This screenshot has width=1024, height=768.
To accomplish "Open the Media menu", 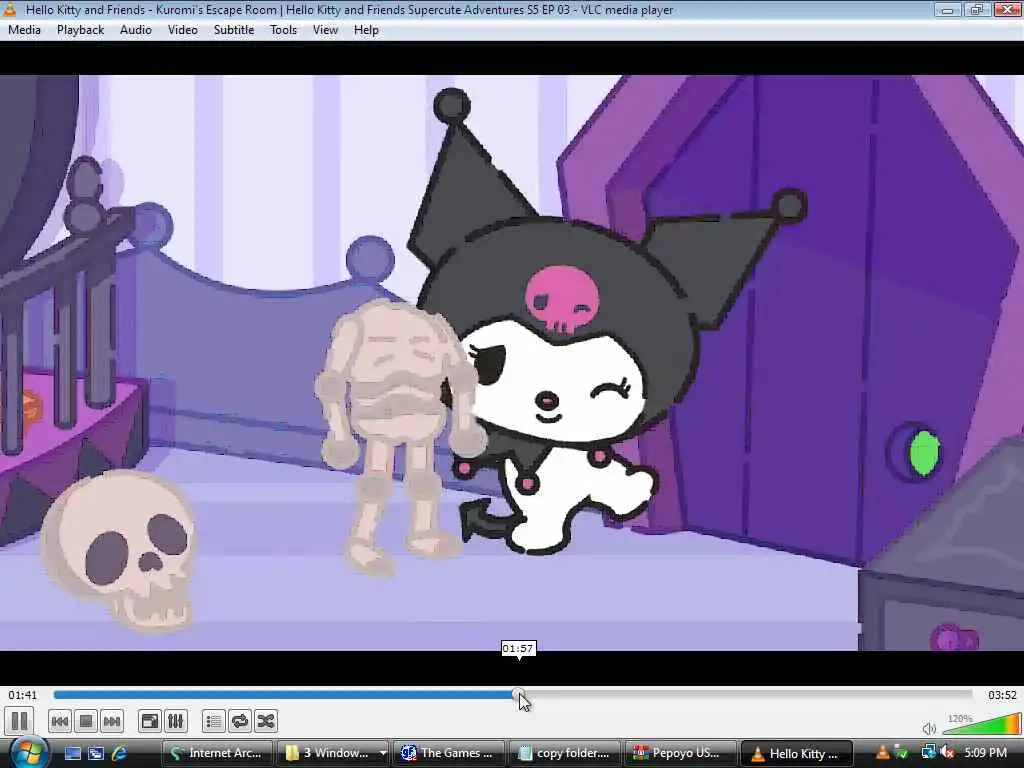I will (x=25, y=30).
